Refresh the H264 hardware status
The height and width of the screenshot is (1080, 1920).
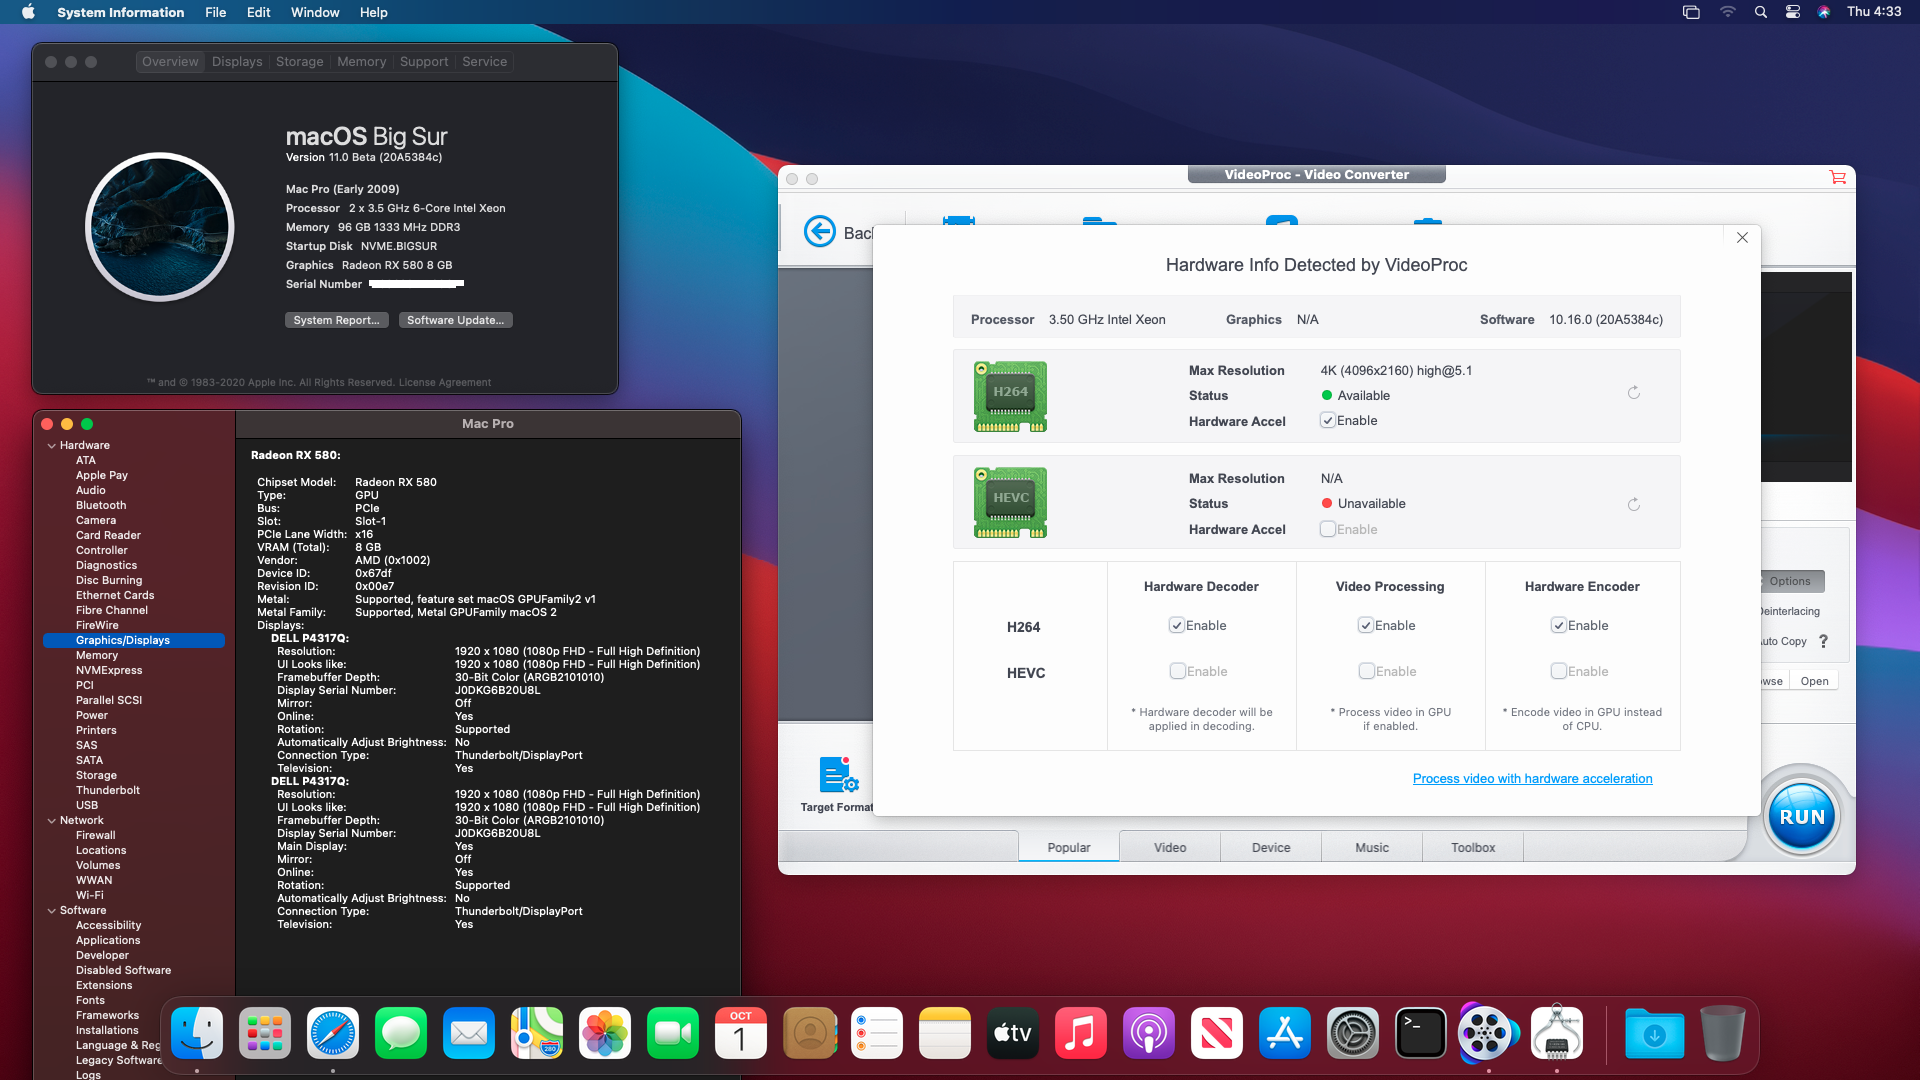[1633, 393]
